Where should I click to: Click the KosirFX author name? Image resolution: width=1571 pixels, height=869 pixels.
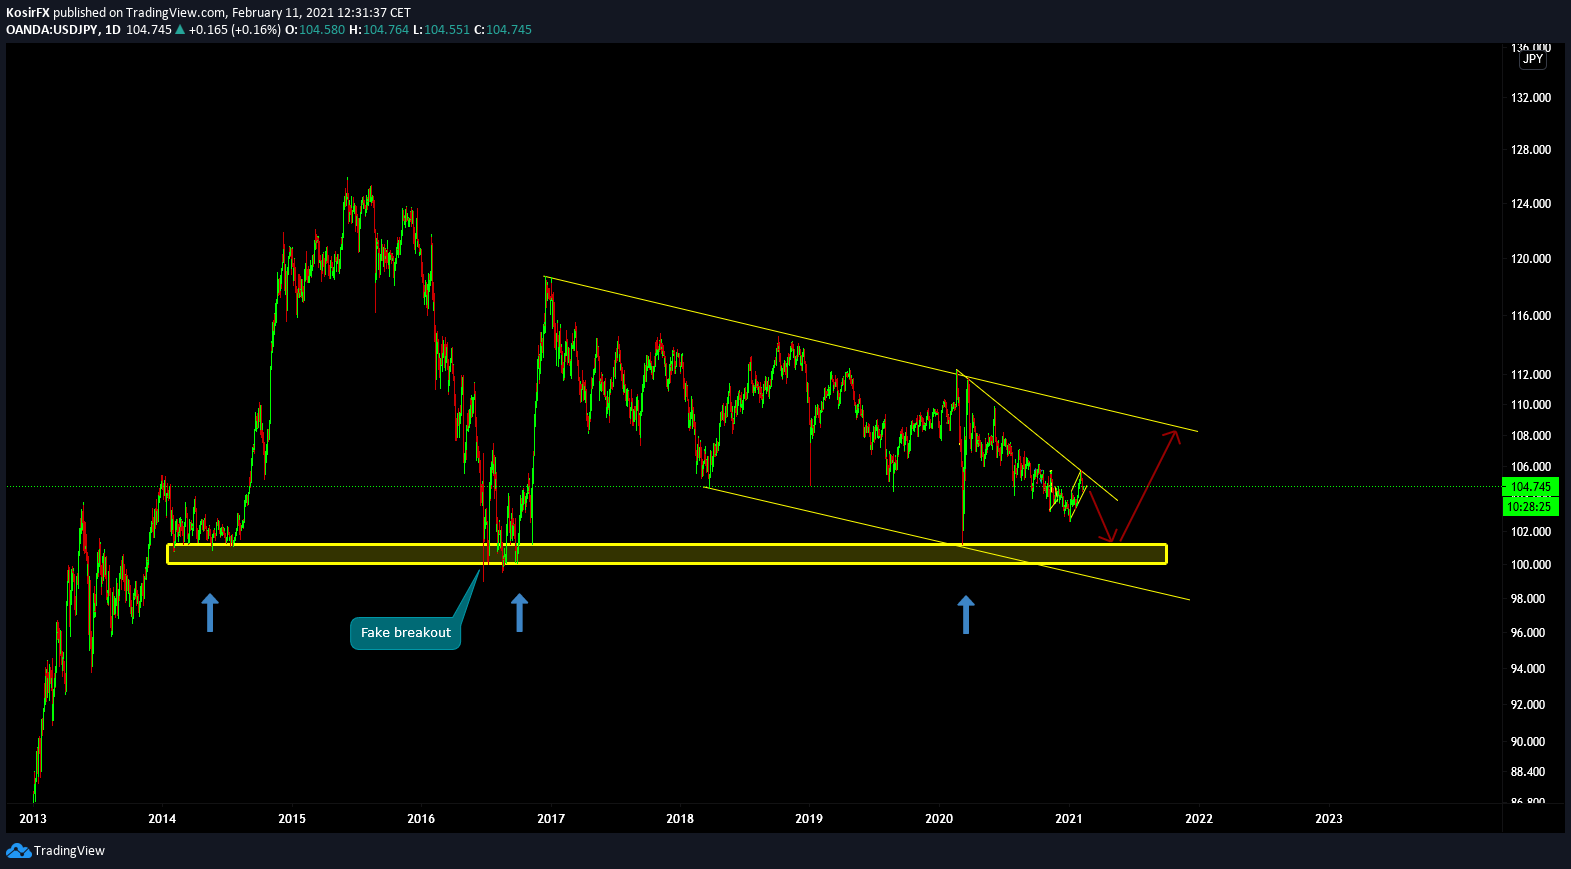coord(28,13)
